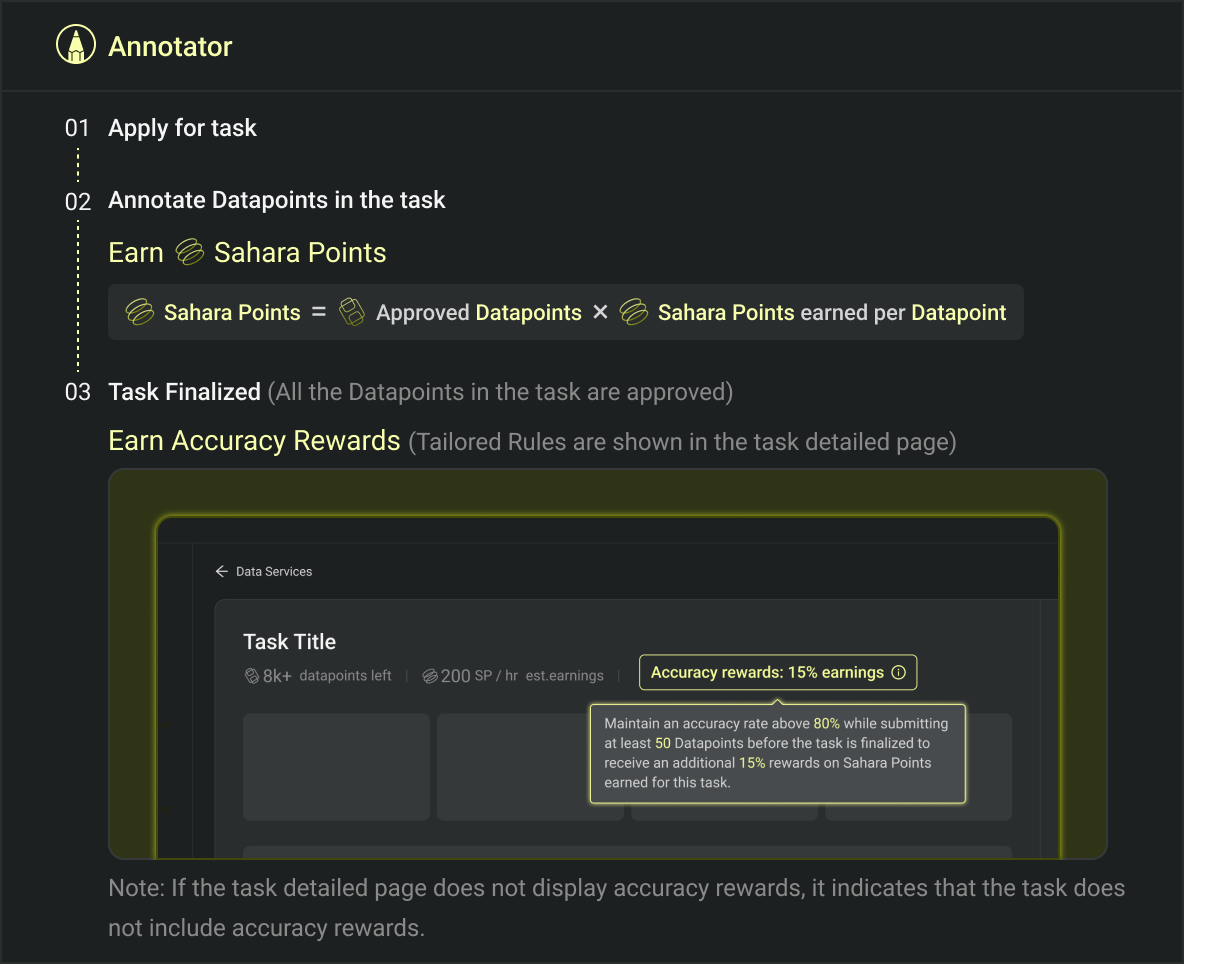Click the coin icon before "Sahara Points earned per Datapoint"
Viewport: 1216px width, 964px height.
634,312
